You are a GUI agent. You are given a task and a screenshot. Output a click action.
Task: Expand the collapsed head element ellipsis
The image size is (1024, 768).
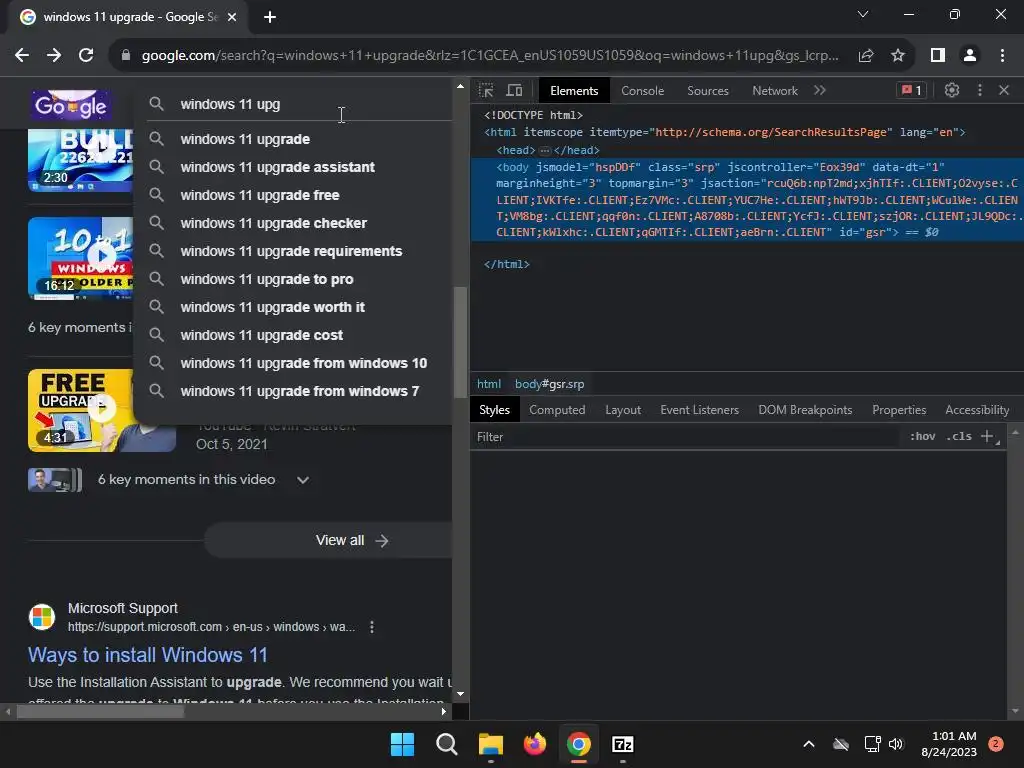(545, 150)
